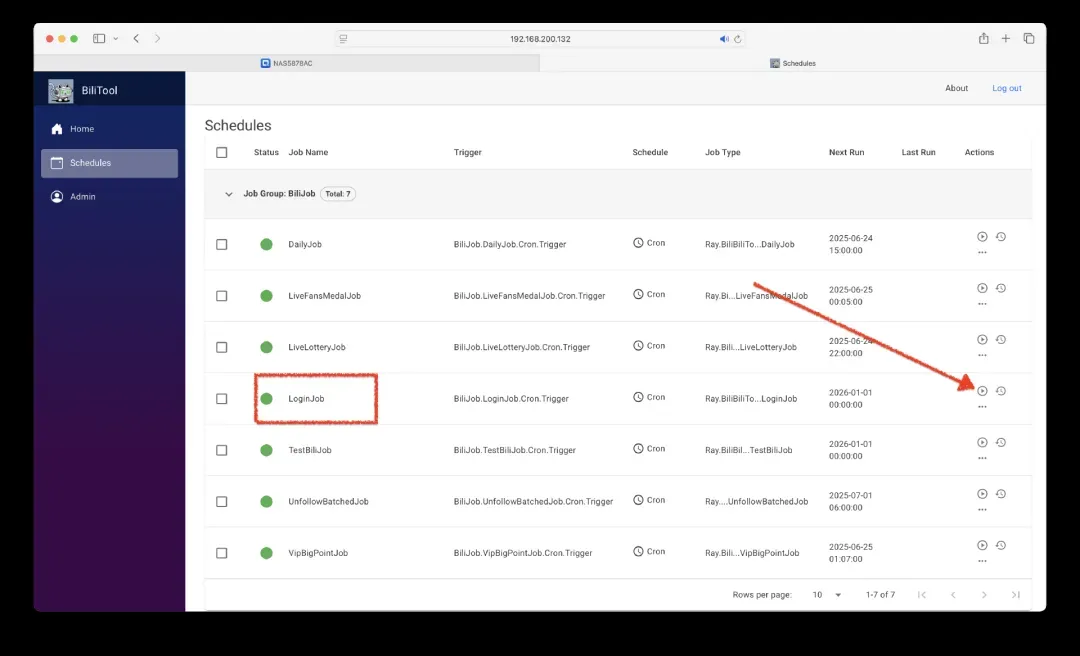The height and width of the screenshot is (656, 1080).
Task: Trigger the VipBigPointJob play icon
Action: click(982, 545)
